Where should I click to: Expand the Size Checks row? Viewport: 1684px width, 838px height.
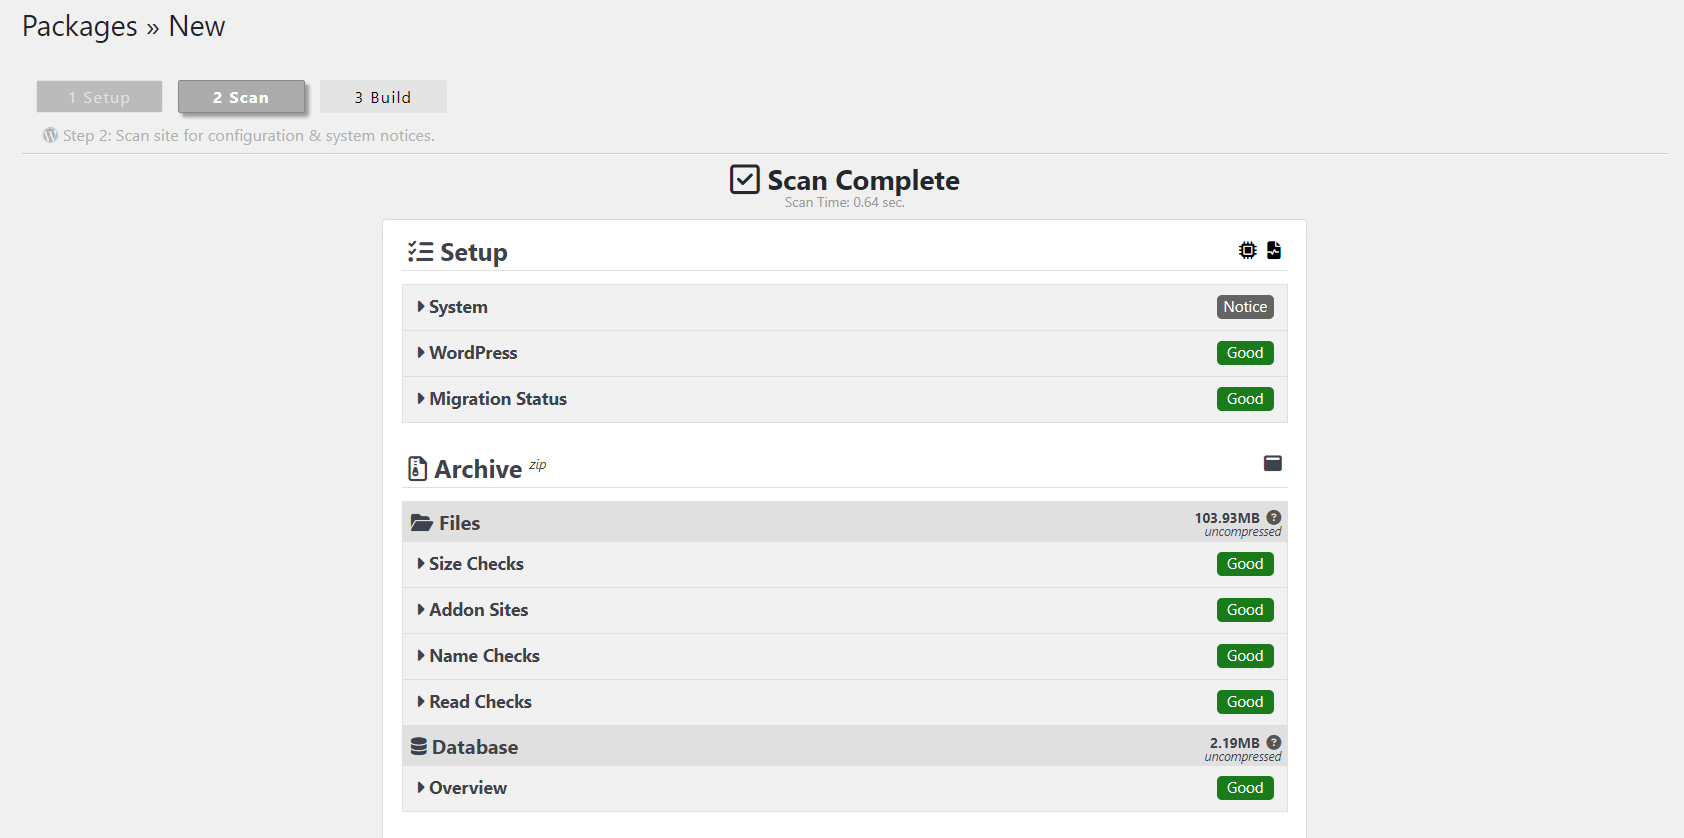tap(476, 564)
